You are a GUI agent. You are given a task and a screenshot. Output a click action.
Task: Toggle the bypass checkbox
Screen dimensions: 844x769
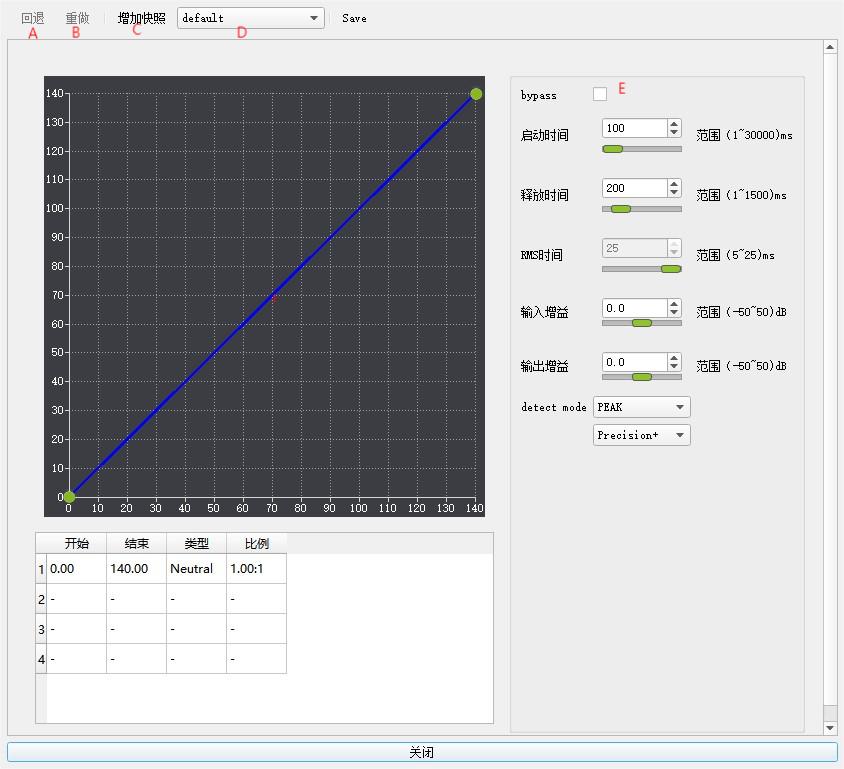tap(600, 94)
